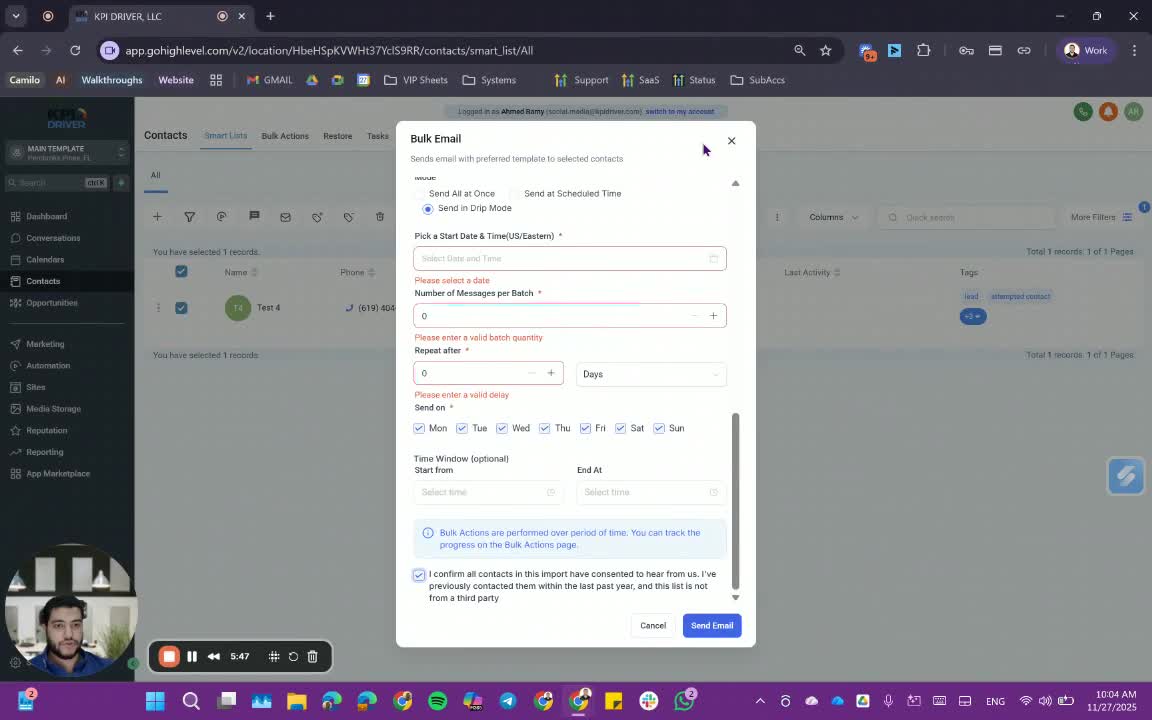Decrease the Repeat after value
1152x720 pixels.
[532, 373]
